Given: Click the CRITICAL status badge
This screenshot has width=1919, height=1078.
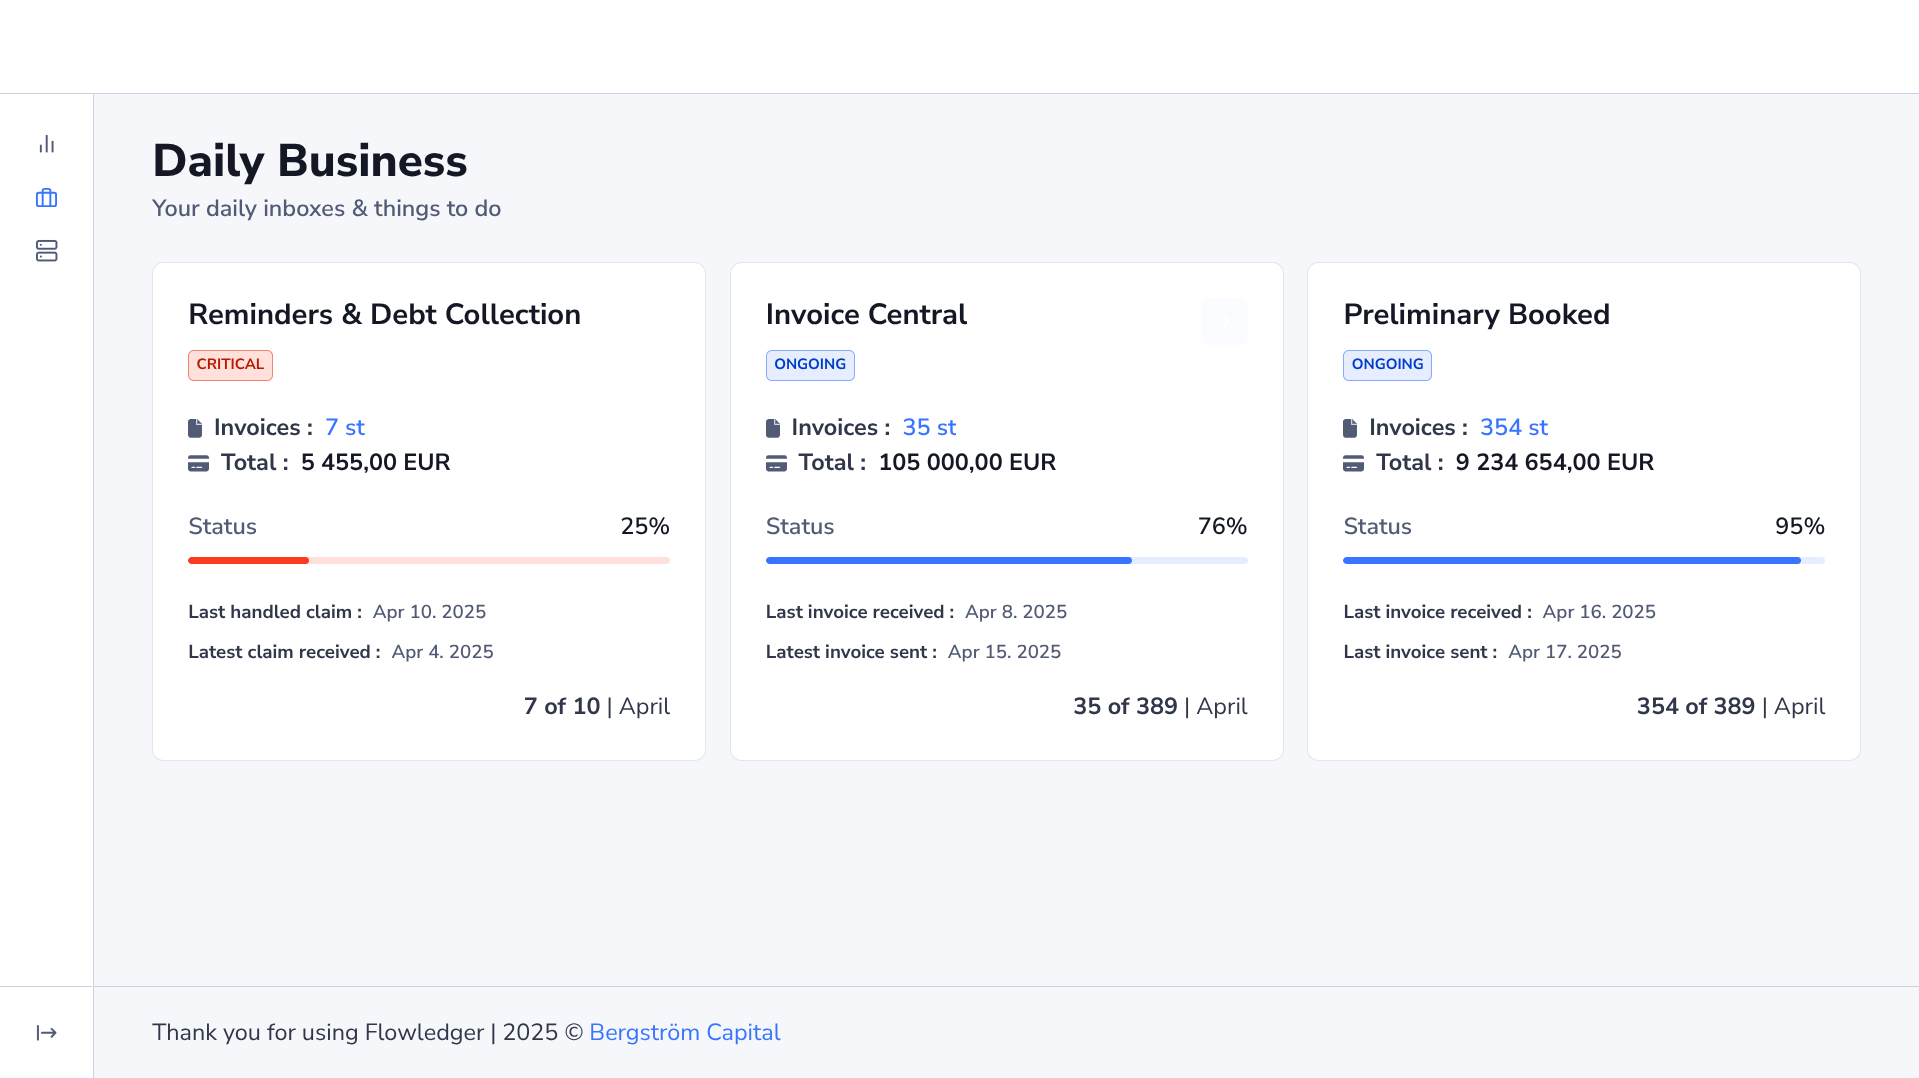Looking at the screenshot, I should point(230,365).
